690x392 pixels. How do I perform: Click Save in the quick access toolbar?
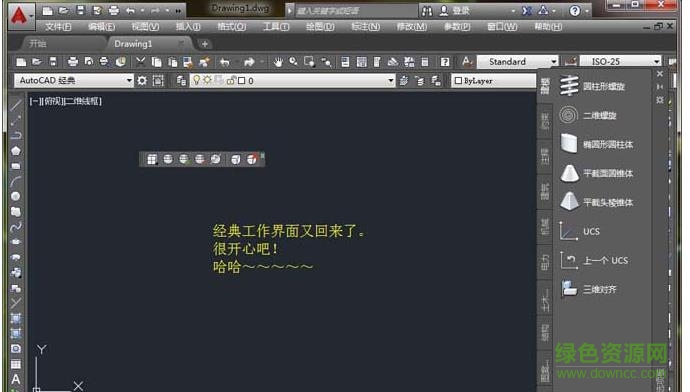click(x=81, y=11)
